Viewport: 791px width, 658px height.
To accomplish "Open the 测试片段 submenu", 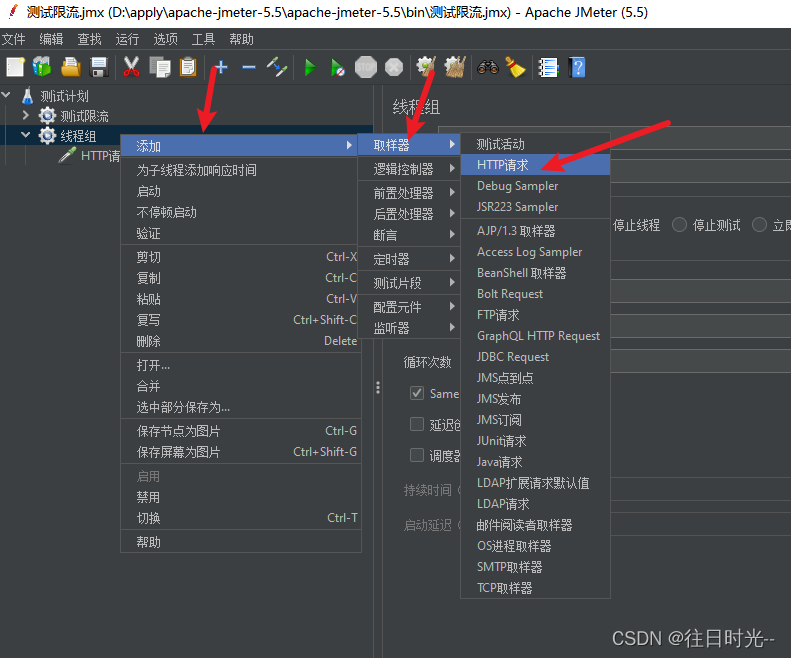I will click(x=409, y=283).
